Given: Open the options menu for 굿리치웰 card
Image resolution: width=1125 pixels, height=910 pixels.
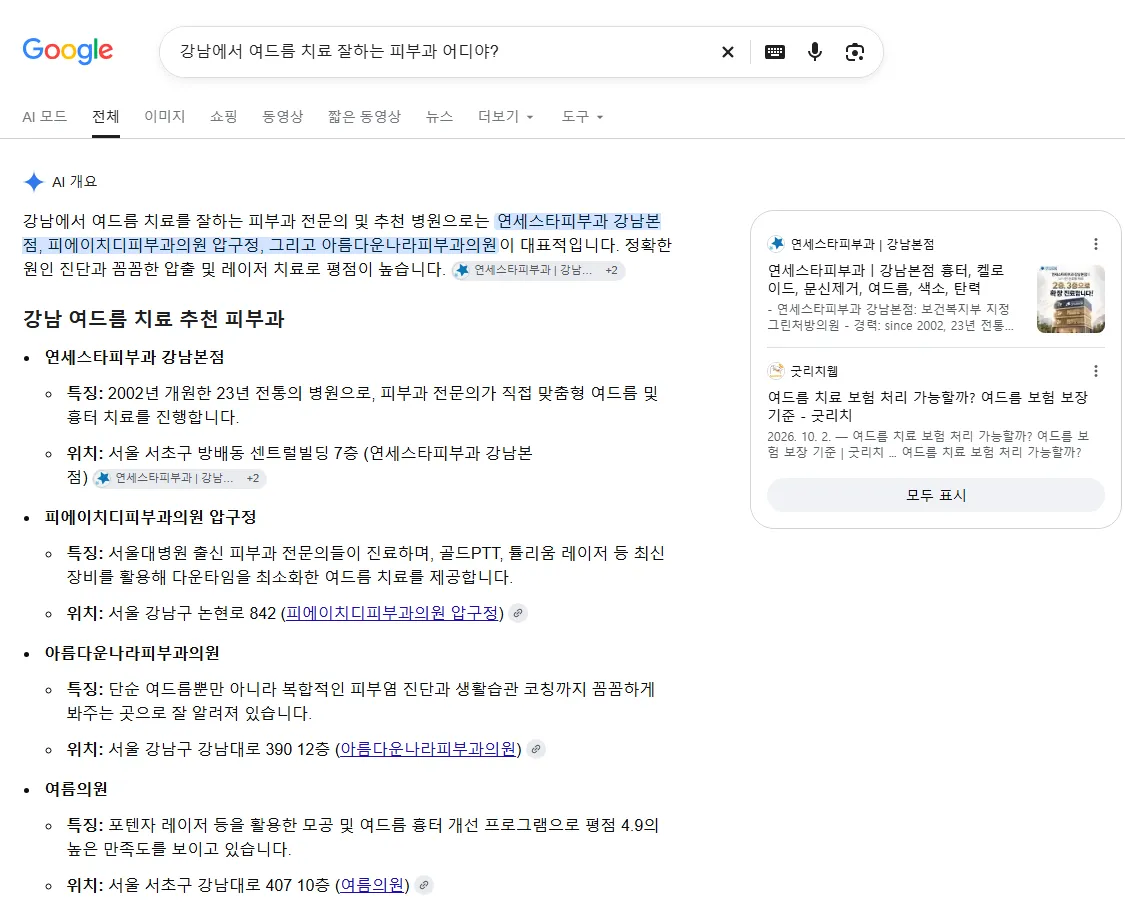Looking at the screenshot, I should tap(1096, 371).
